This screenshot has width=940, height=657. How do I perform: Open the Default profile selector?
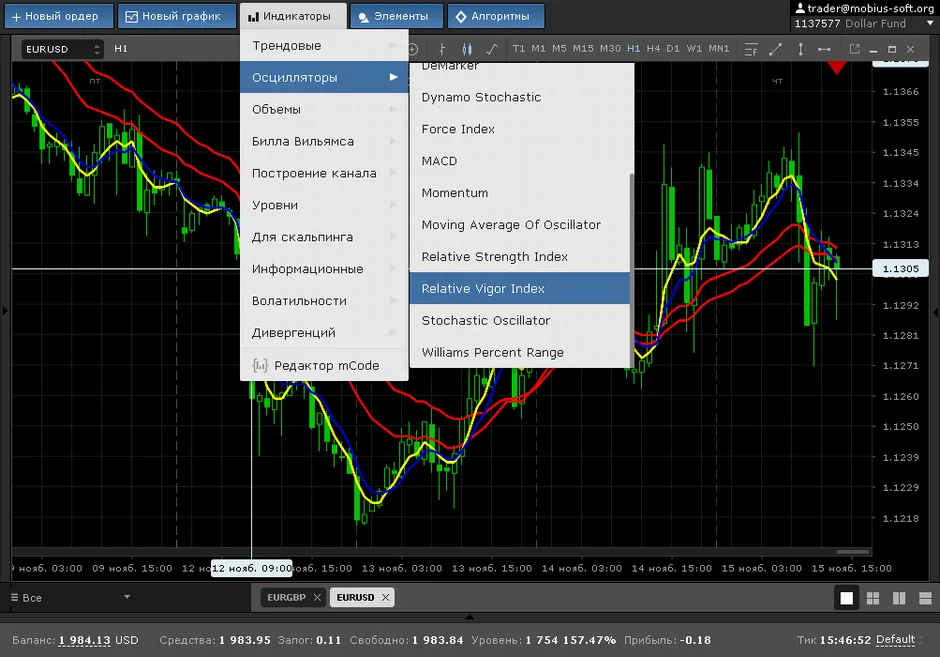point(895,640)
